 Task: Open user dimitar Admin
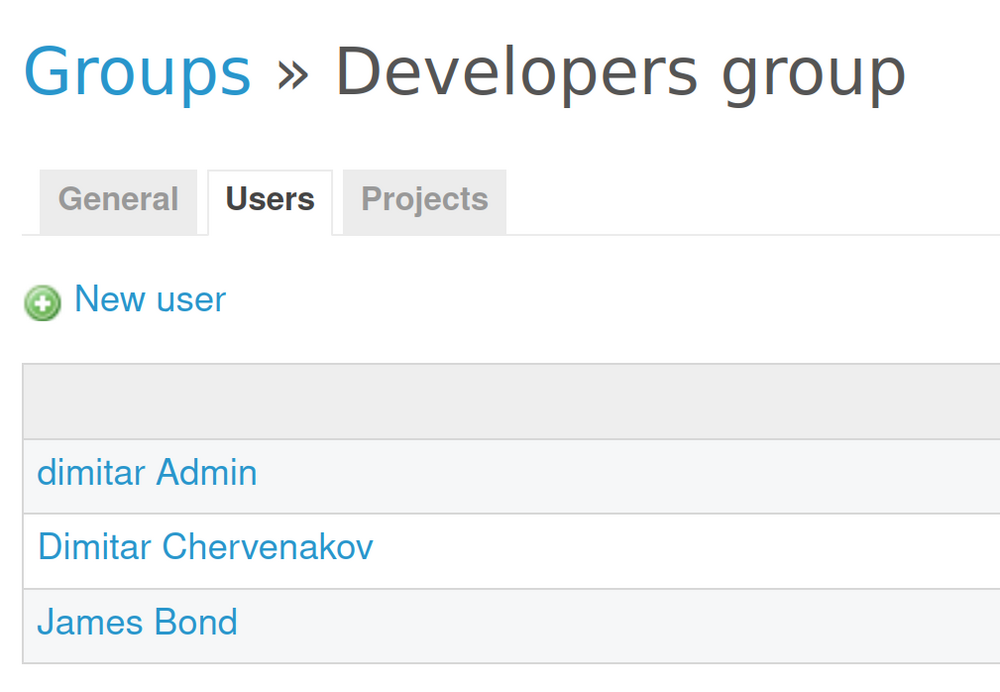147,473
